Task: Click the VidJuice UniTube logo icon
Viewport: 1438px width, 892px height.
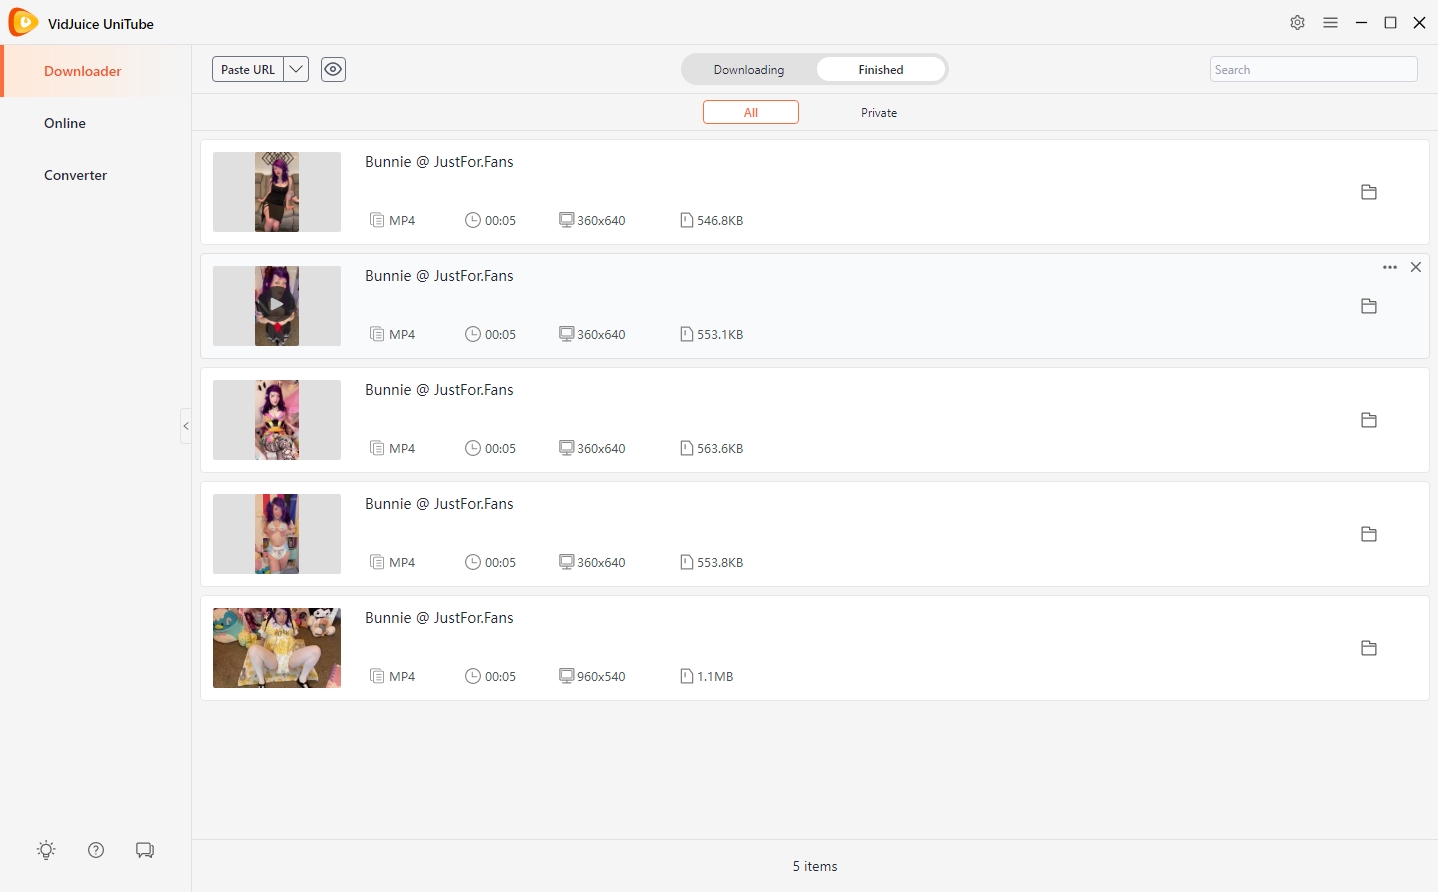Action: (23, 23)
